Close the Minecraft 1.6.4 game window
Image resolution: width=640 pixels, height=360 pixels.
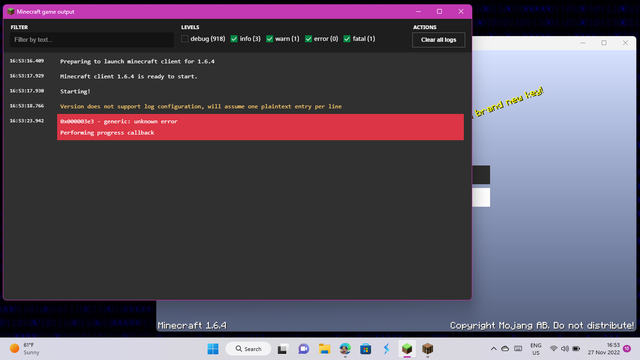[x=625, y=43]
